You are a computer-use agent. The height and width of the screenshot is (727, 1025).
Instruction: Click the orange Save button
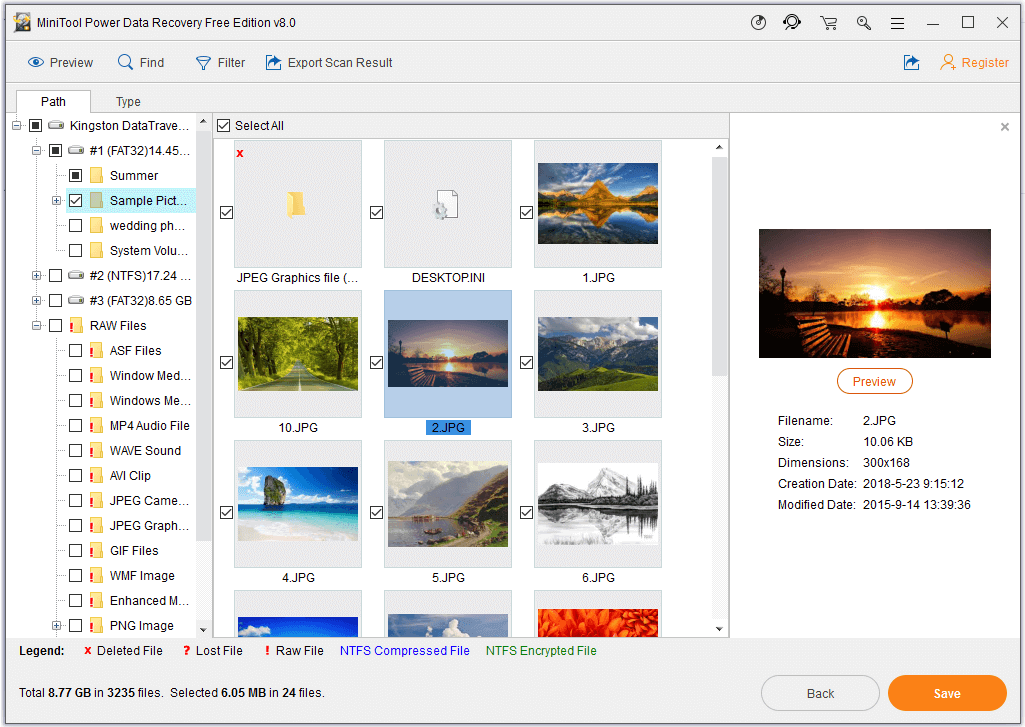pos(946,693)
